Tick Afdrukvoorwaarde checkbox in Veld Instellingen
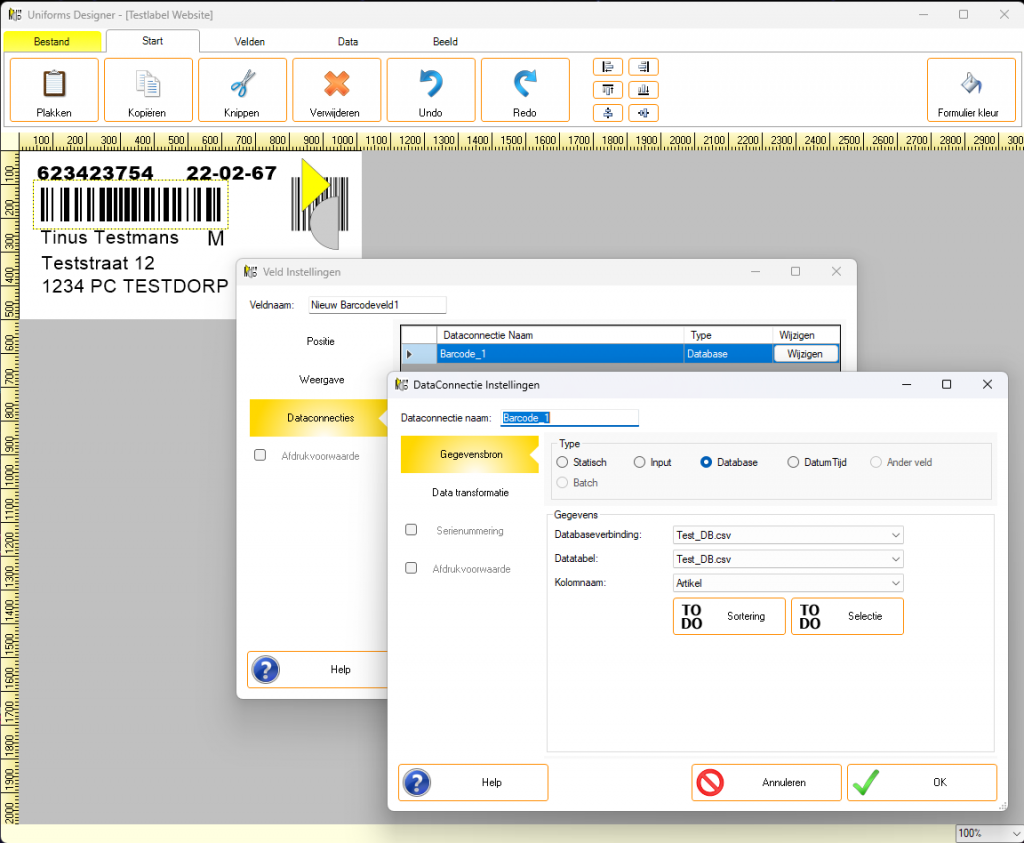 pyautogui.click(x=260, y=455)
